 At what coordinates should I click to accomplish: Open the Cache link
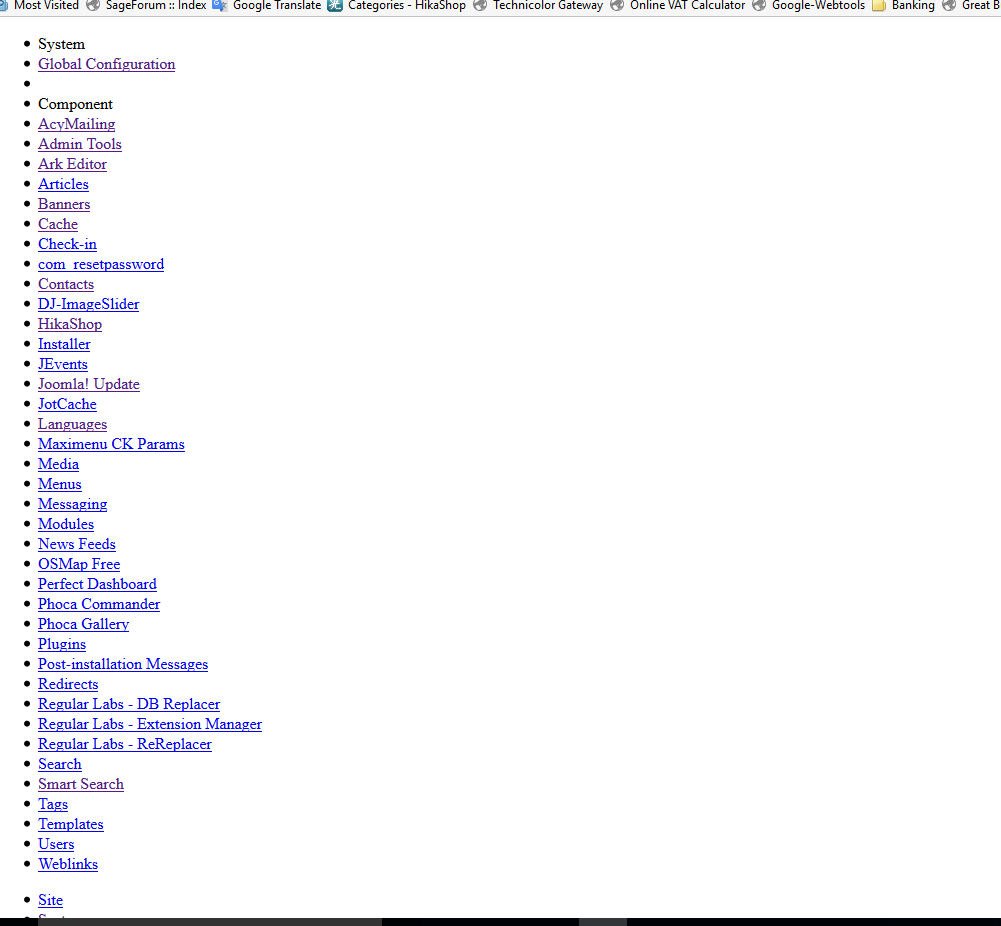point(57,224)
